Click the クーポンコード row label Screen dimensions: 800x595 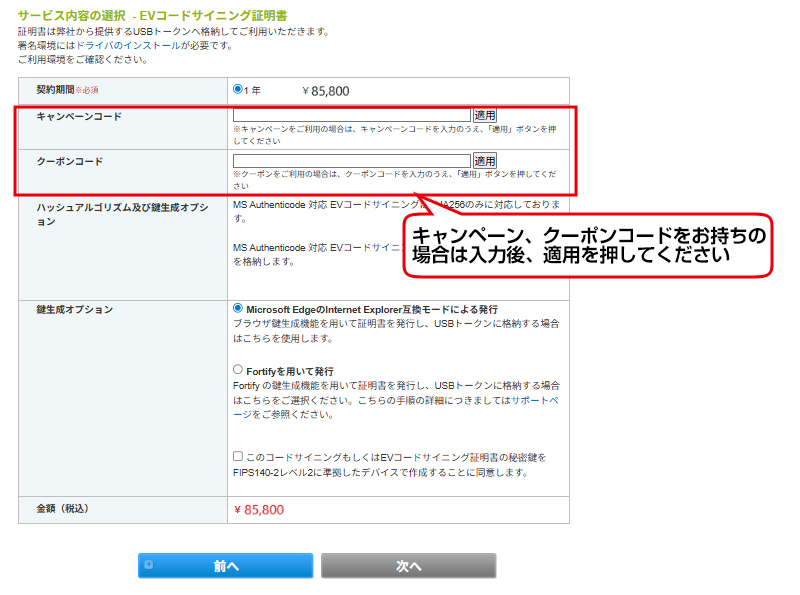[70, 161]
